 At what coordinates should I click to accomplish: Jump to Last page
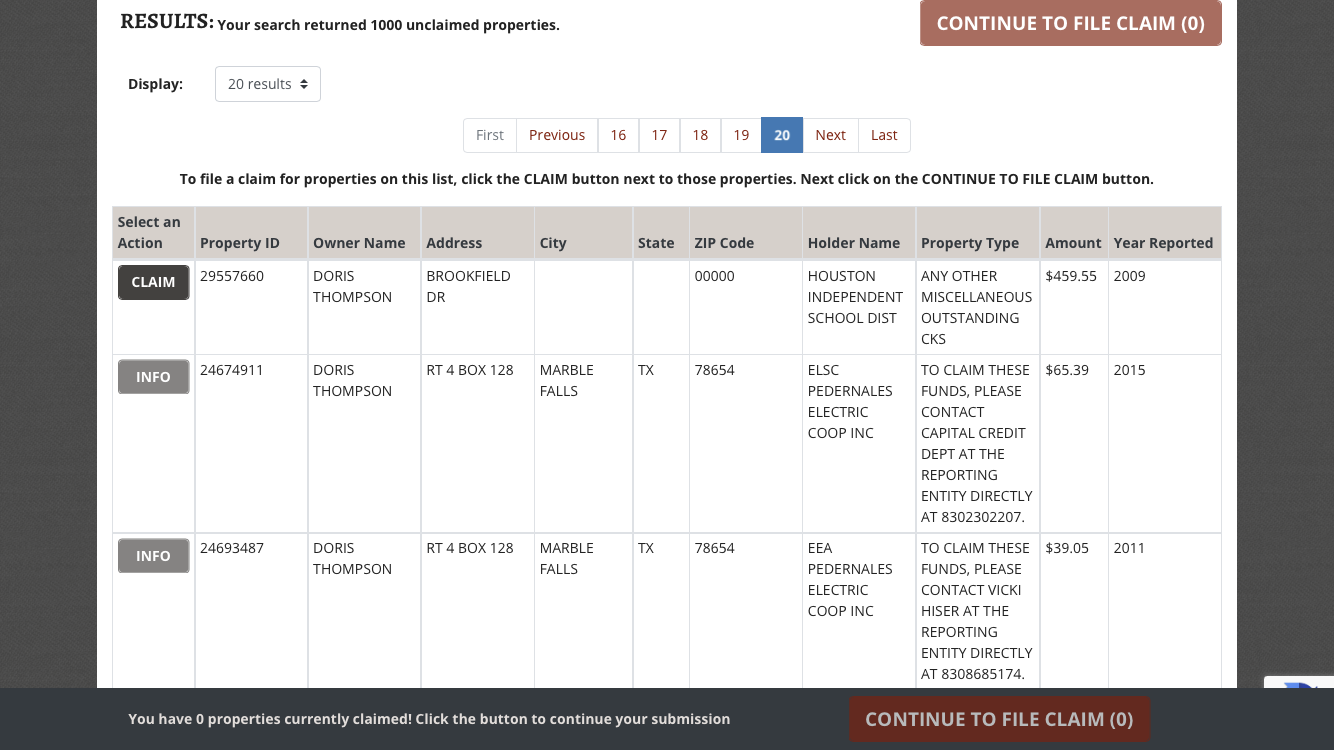(884, 135)
